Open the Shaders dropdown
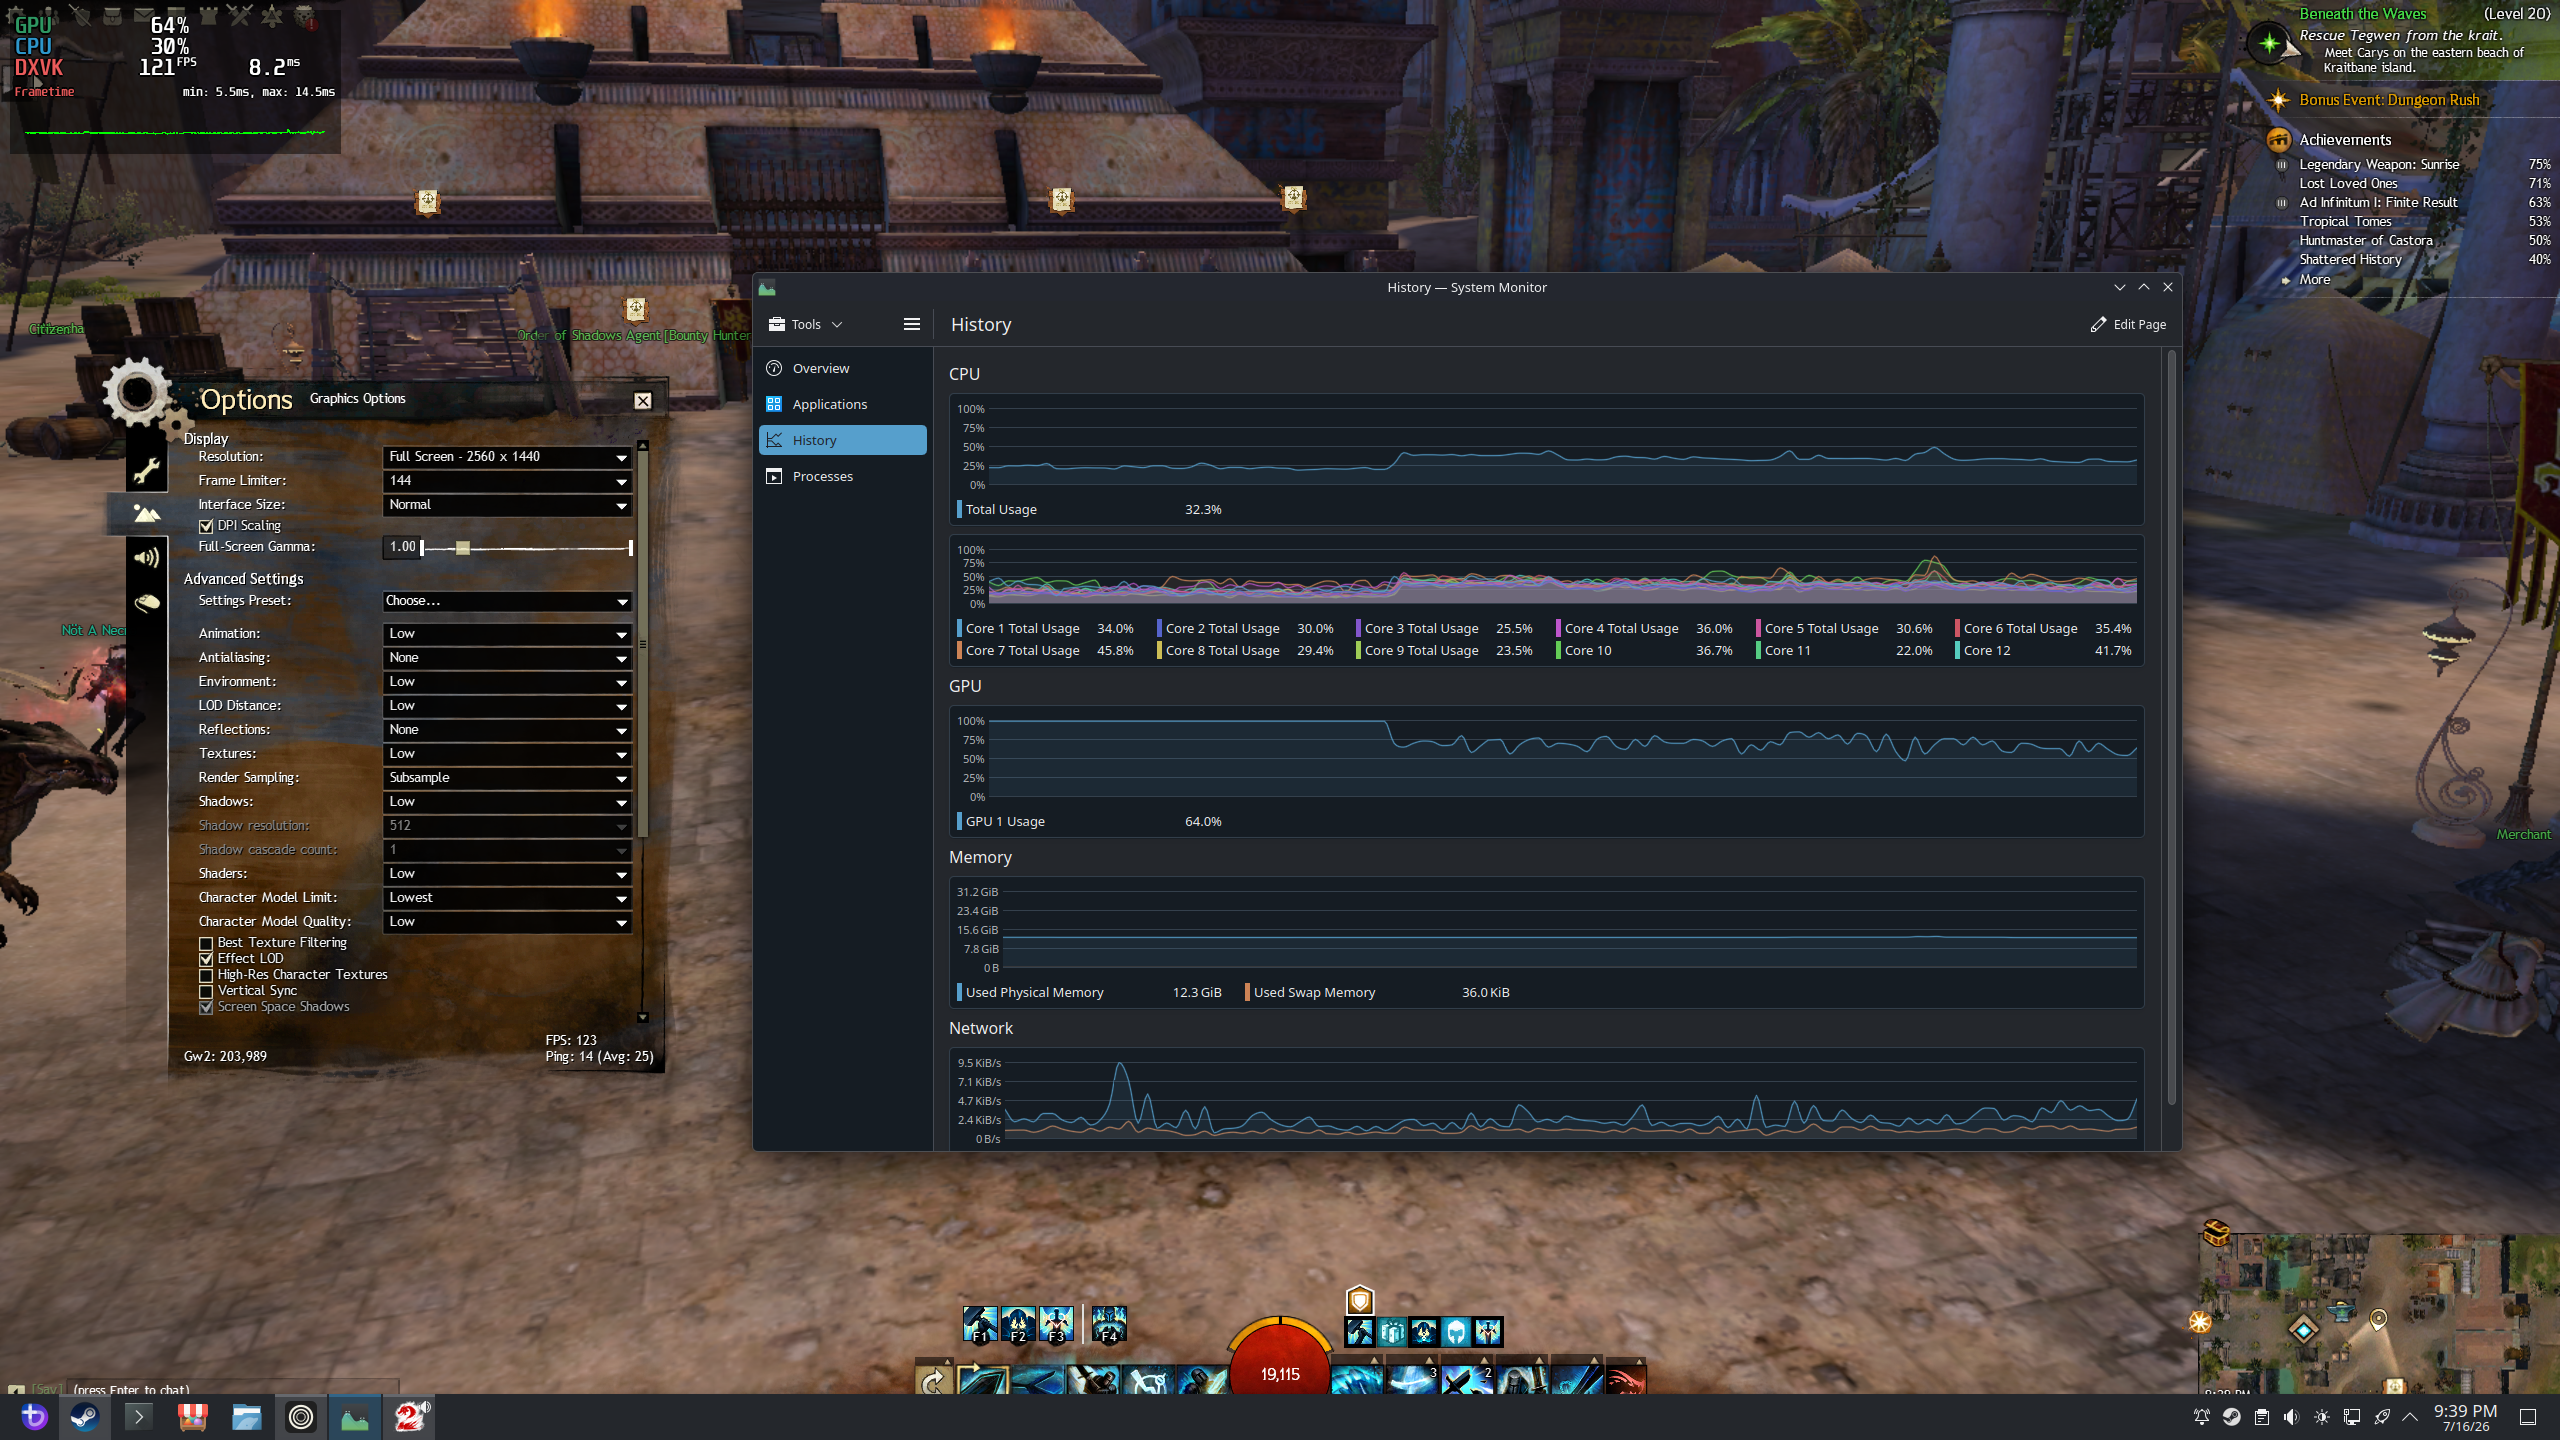This screenshot has height=1440, width=2560. click(507, 874)
